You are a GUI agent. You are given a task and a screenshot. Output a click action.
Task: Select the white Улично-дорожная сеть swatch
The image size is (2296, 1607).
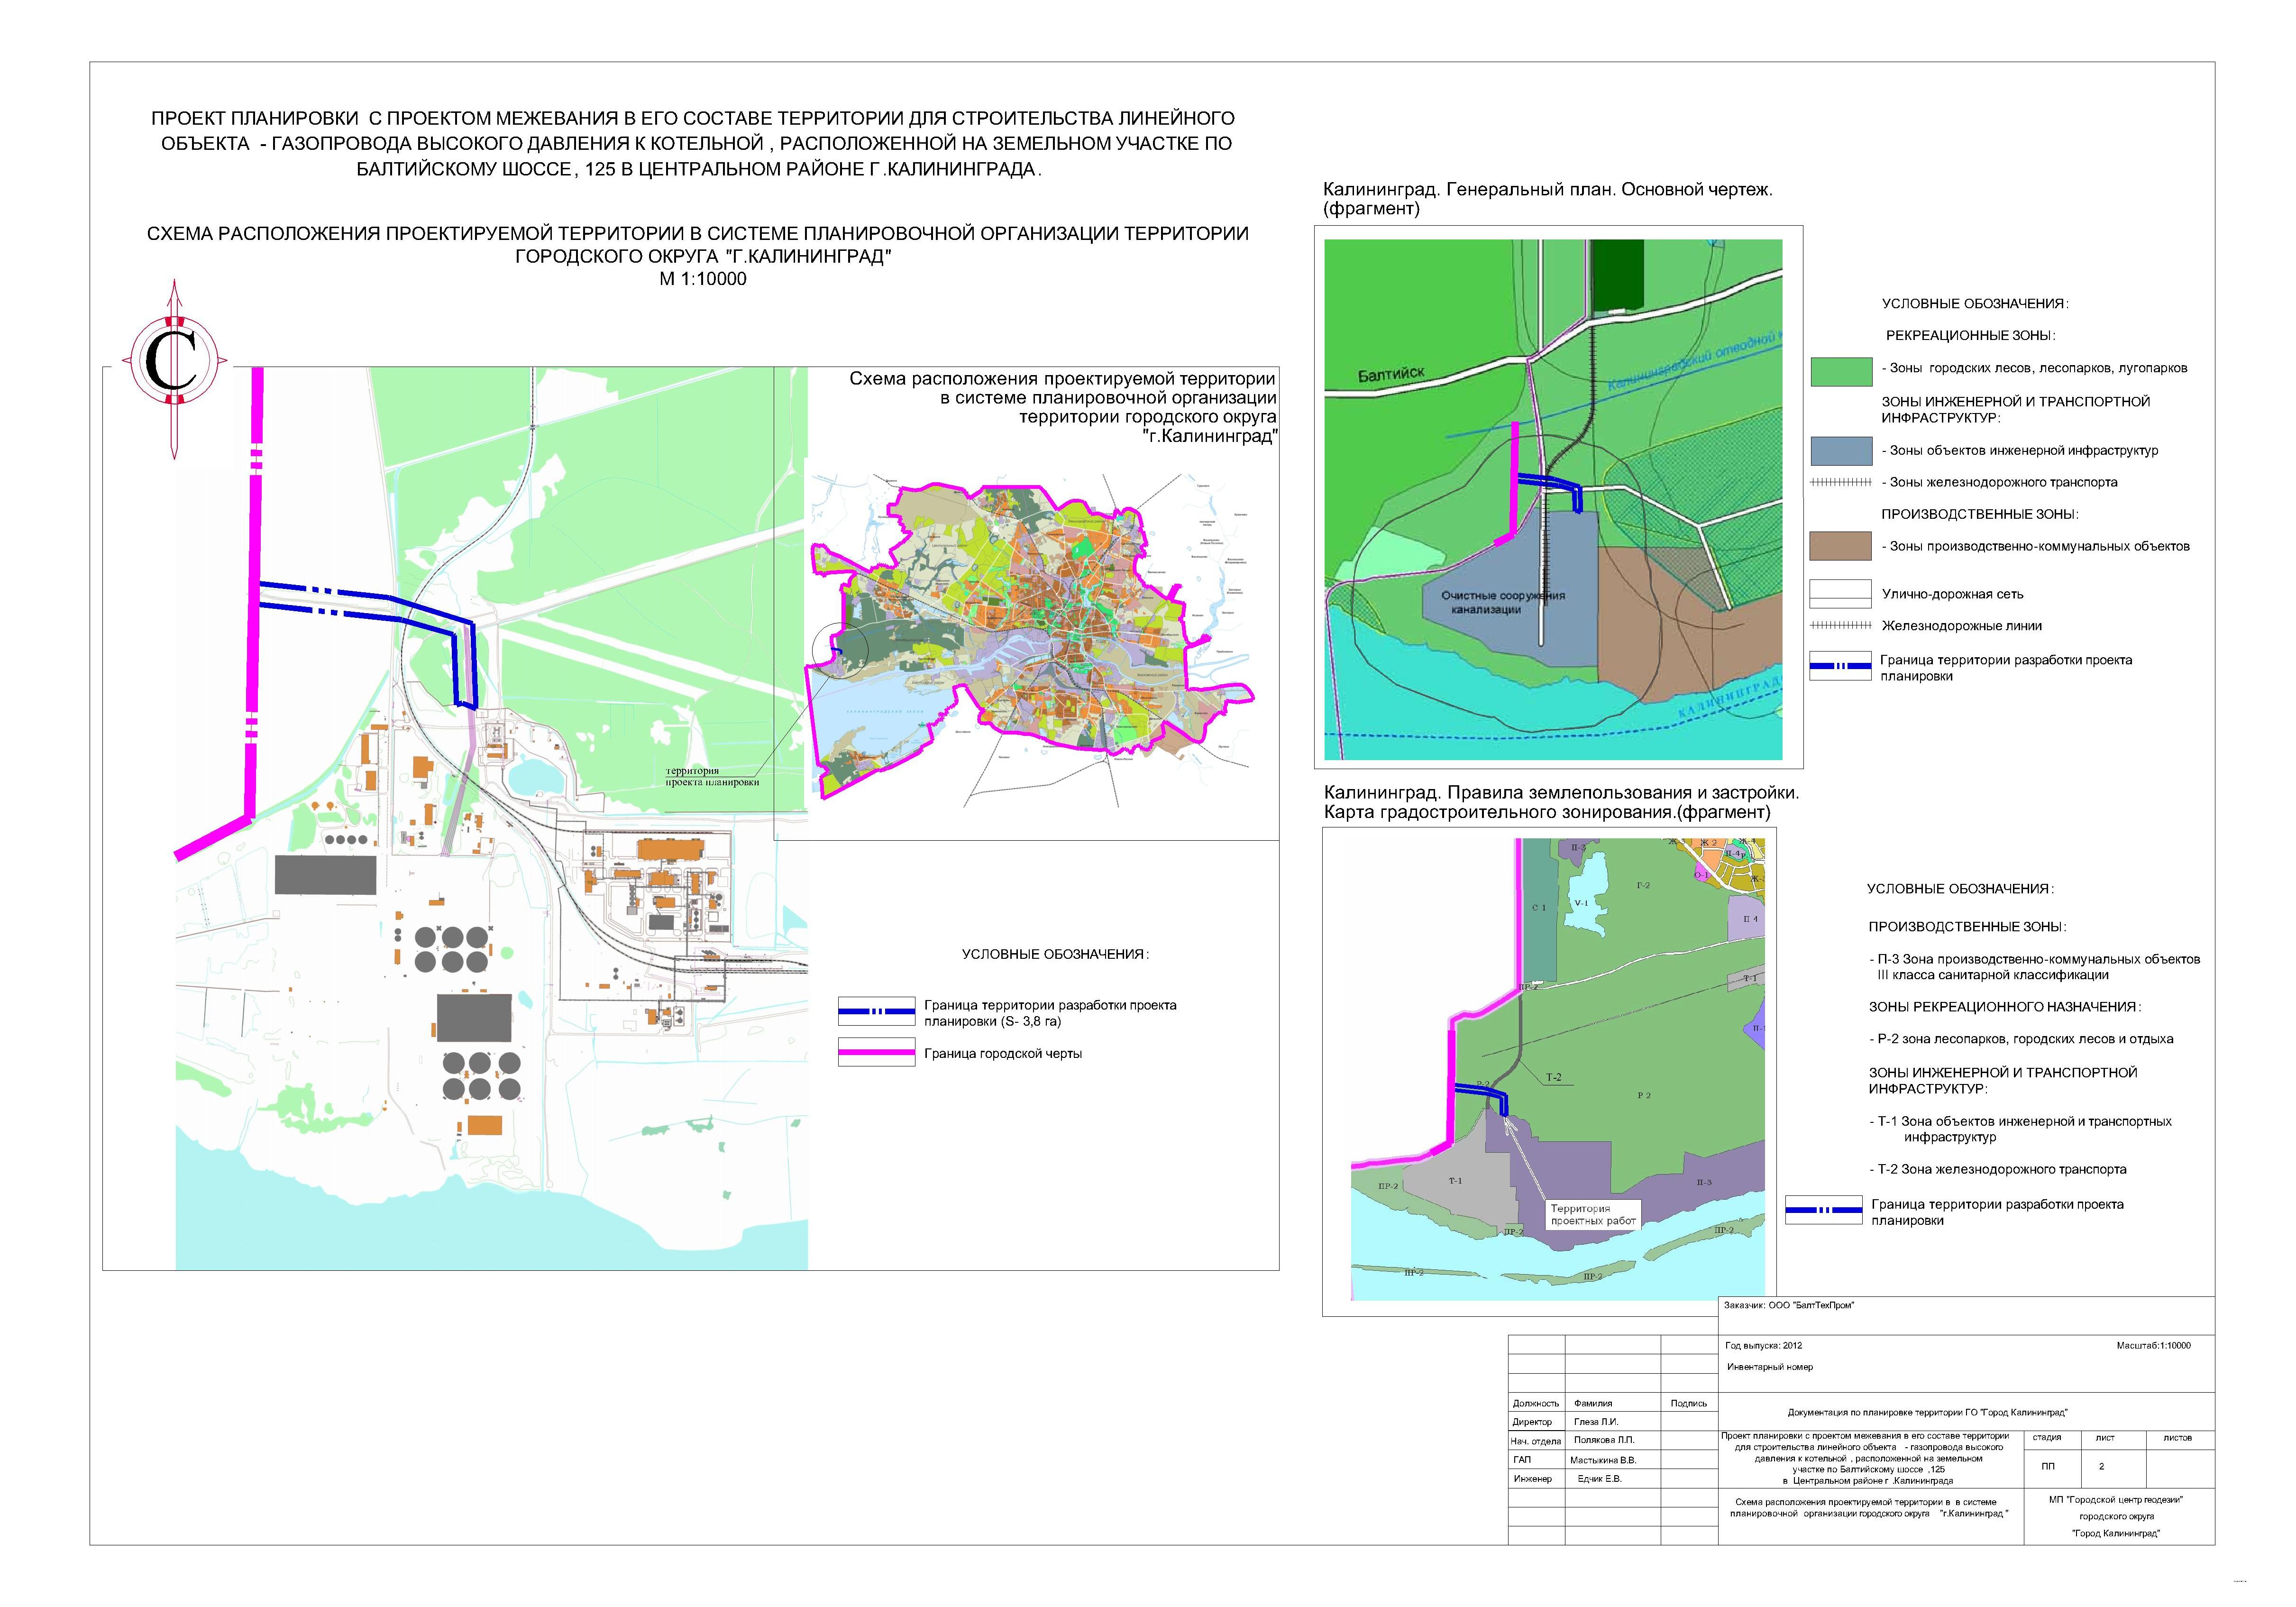point(1840,593)
